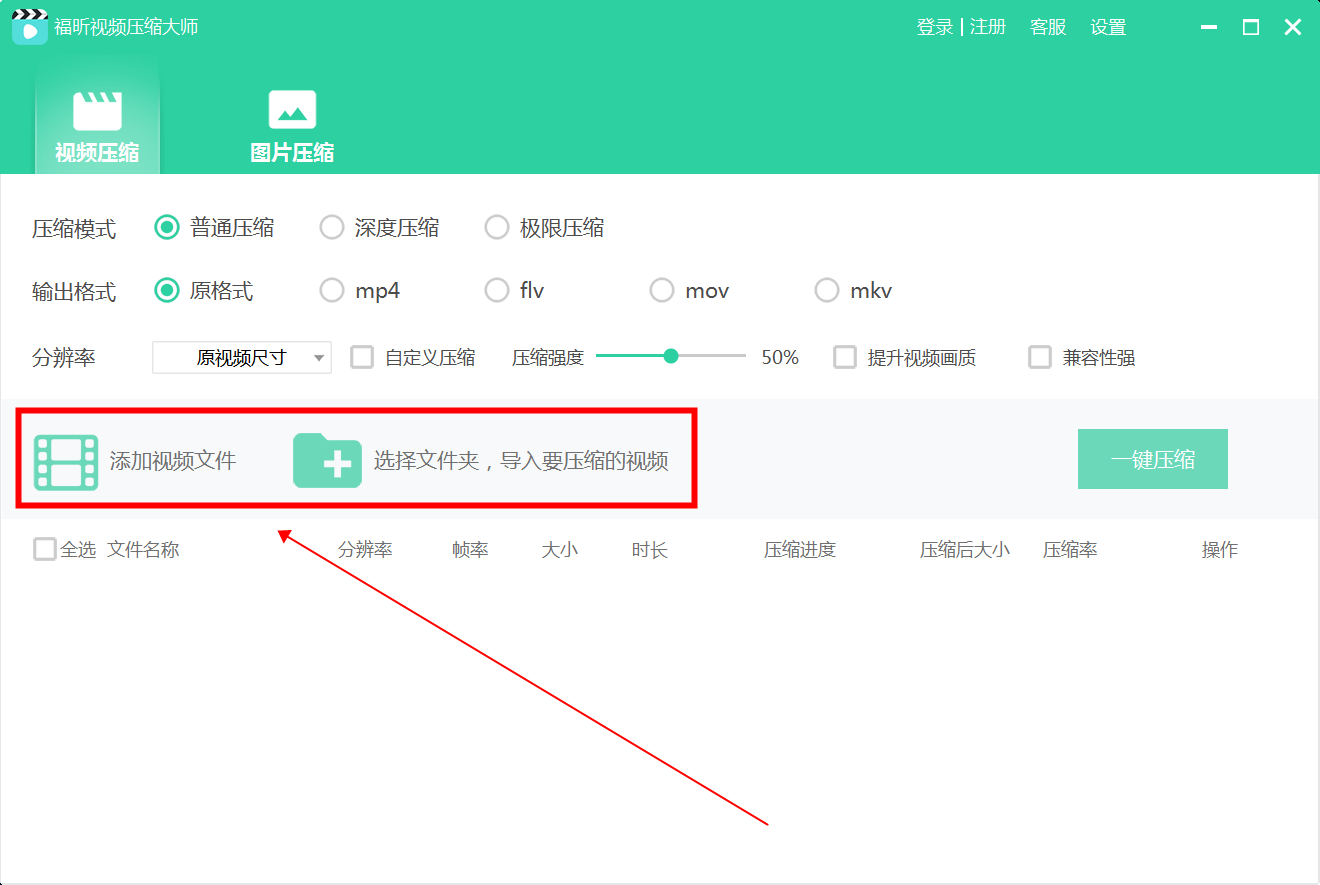Close the application window

(1293, 27)
